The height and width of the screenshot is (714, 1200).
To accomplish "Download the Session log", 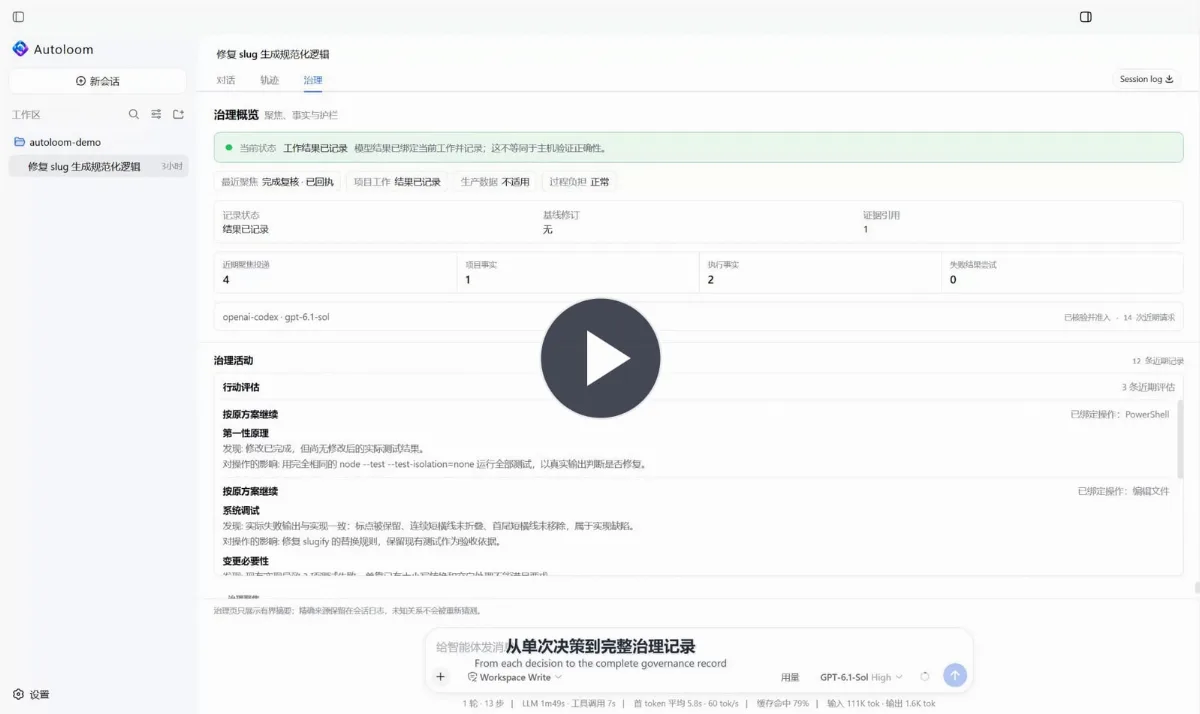I will (1147, 79).
